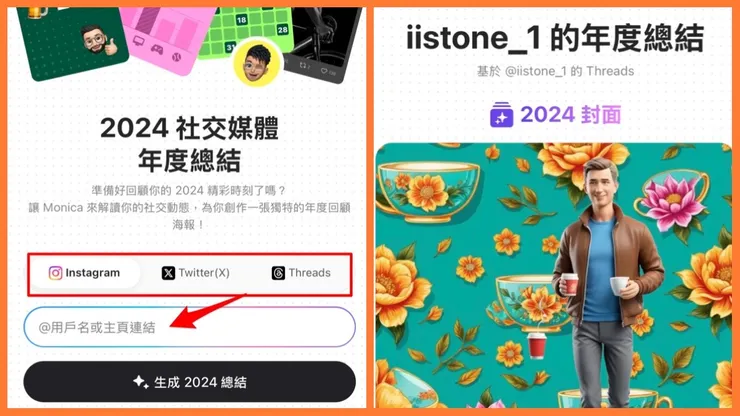
Task: Click the 生成 2024 總結 button
Action: click(189, 382)
